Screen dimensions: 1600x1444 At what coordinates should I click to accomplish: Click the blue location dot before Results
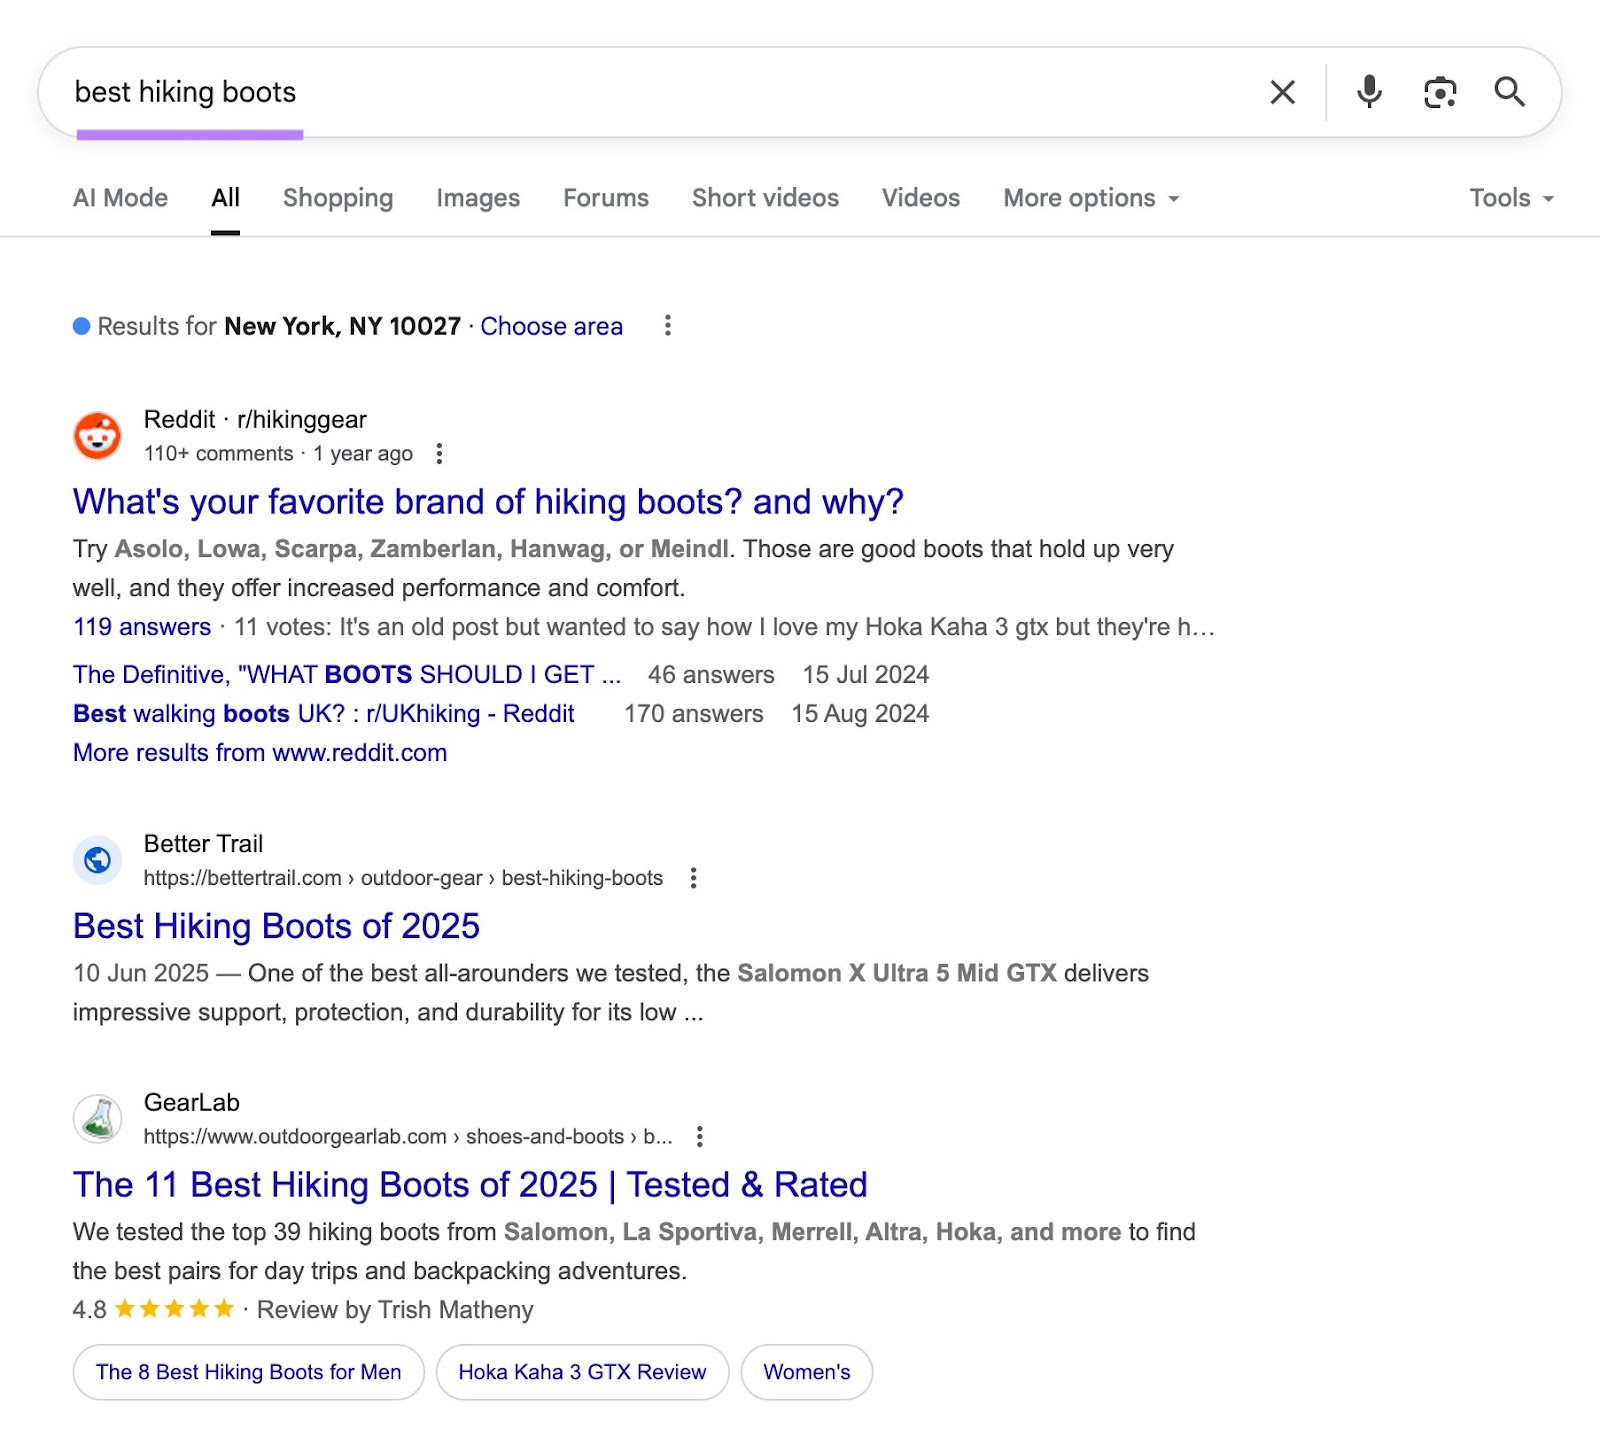coord(79,326)
